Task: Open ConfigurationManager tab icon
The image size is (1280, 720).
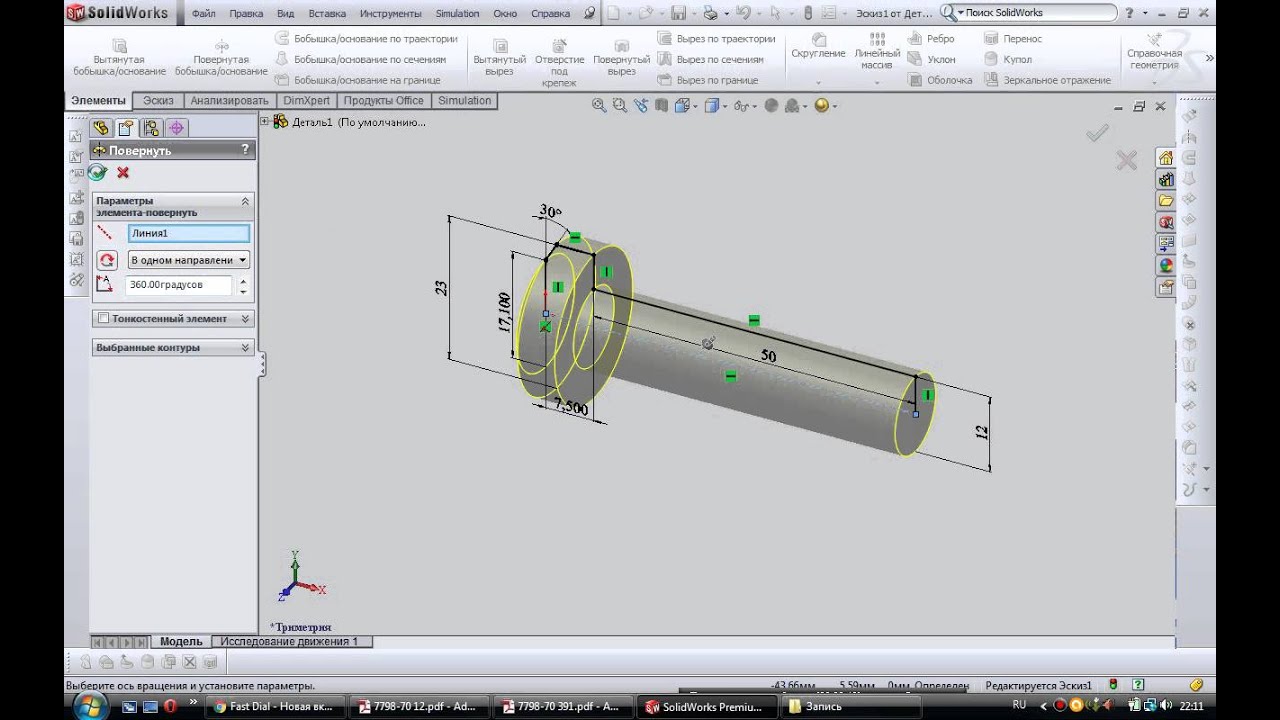Action: (x=151, y=128)
